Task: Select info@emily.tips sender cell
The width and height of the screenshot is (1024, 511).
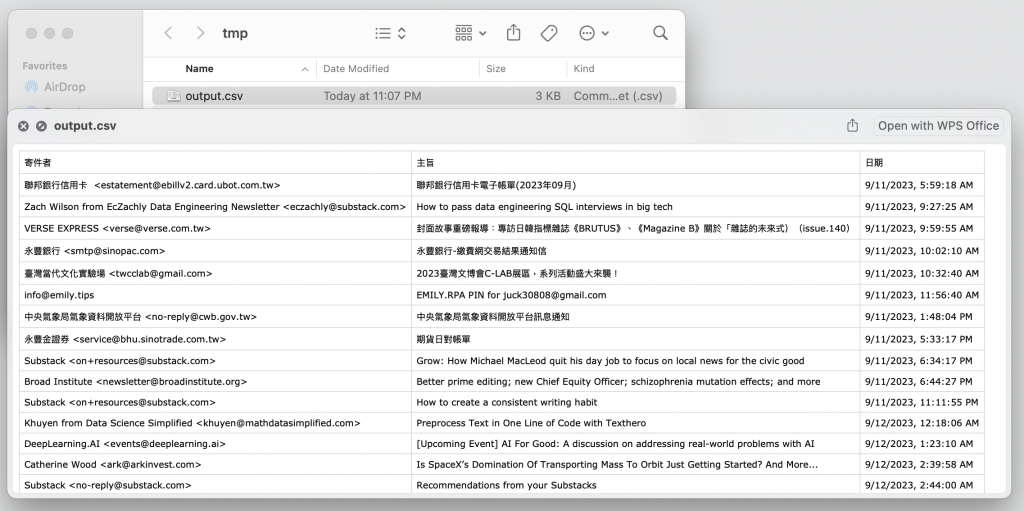Action: click(x=216, y=295)
